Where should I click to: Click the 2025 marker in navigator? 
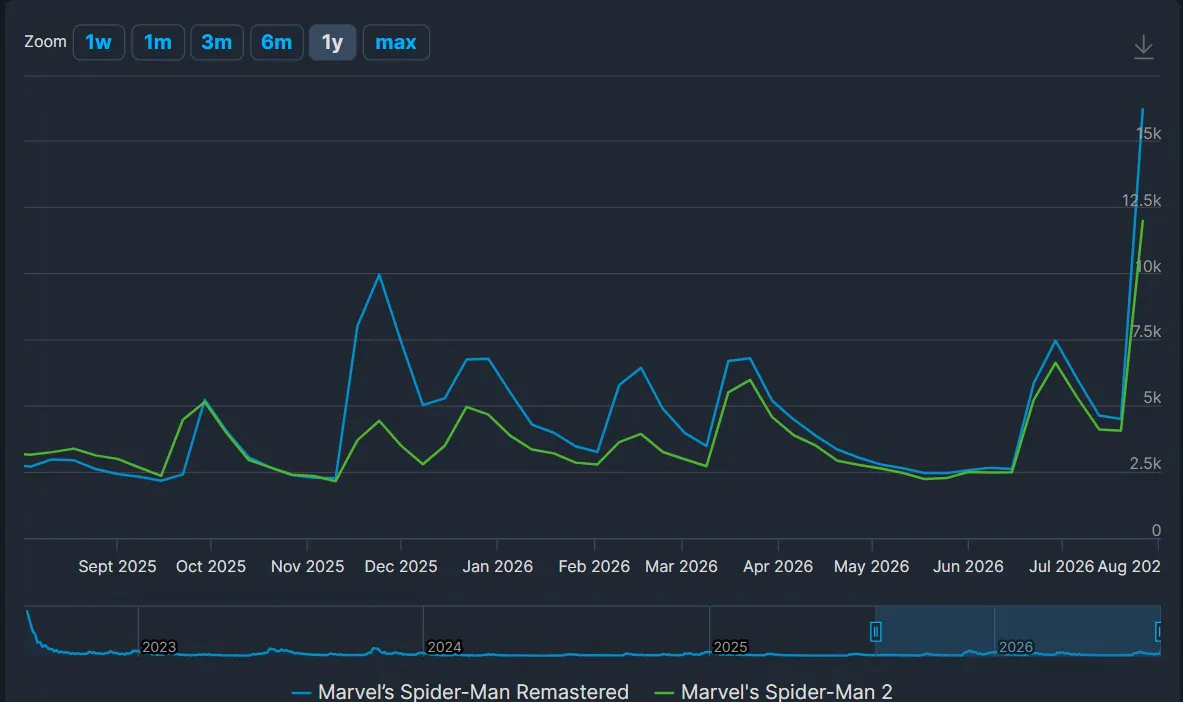(x=730, y=647)
